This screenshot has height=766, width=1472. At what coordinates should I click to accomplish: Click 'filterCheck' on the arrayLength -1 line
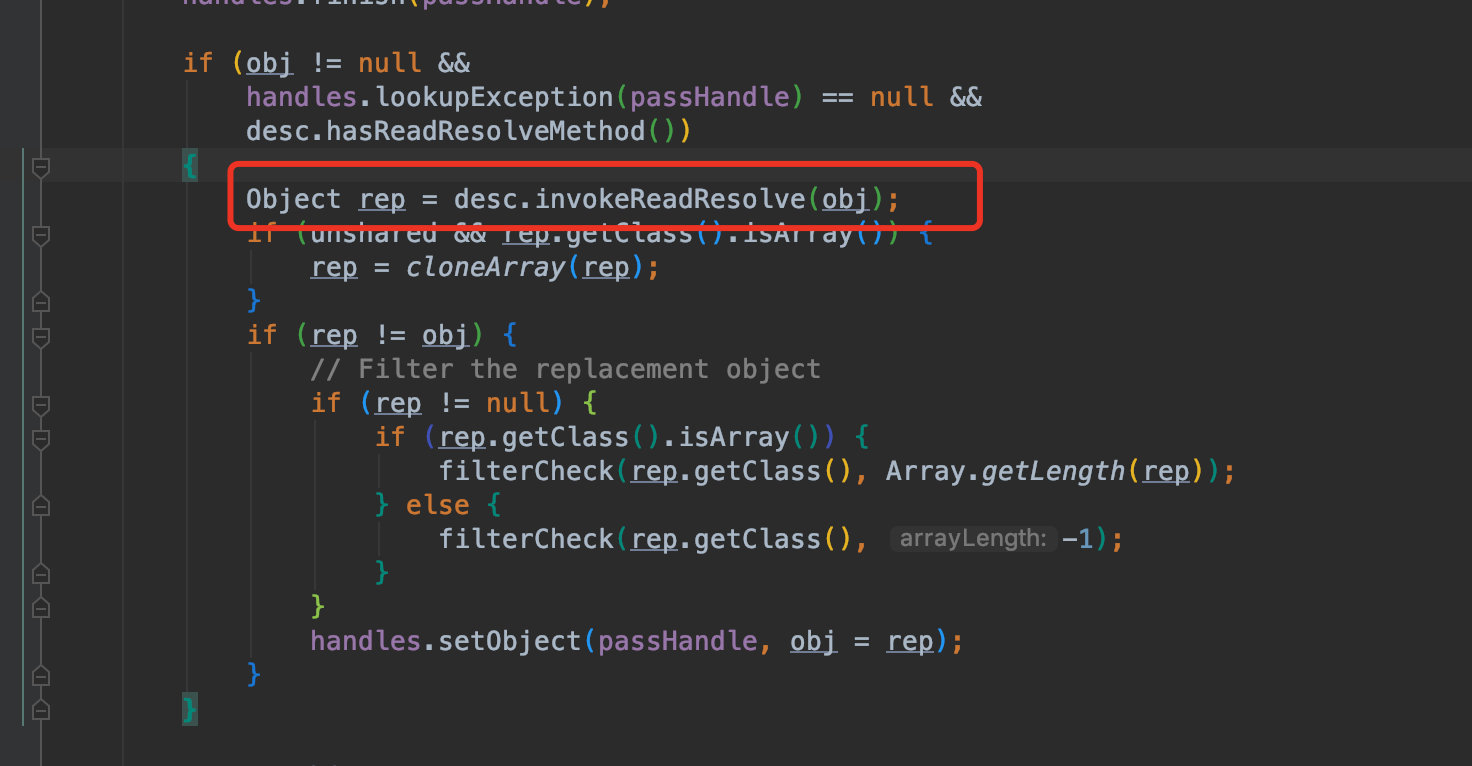click(x=526, y=539)
